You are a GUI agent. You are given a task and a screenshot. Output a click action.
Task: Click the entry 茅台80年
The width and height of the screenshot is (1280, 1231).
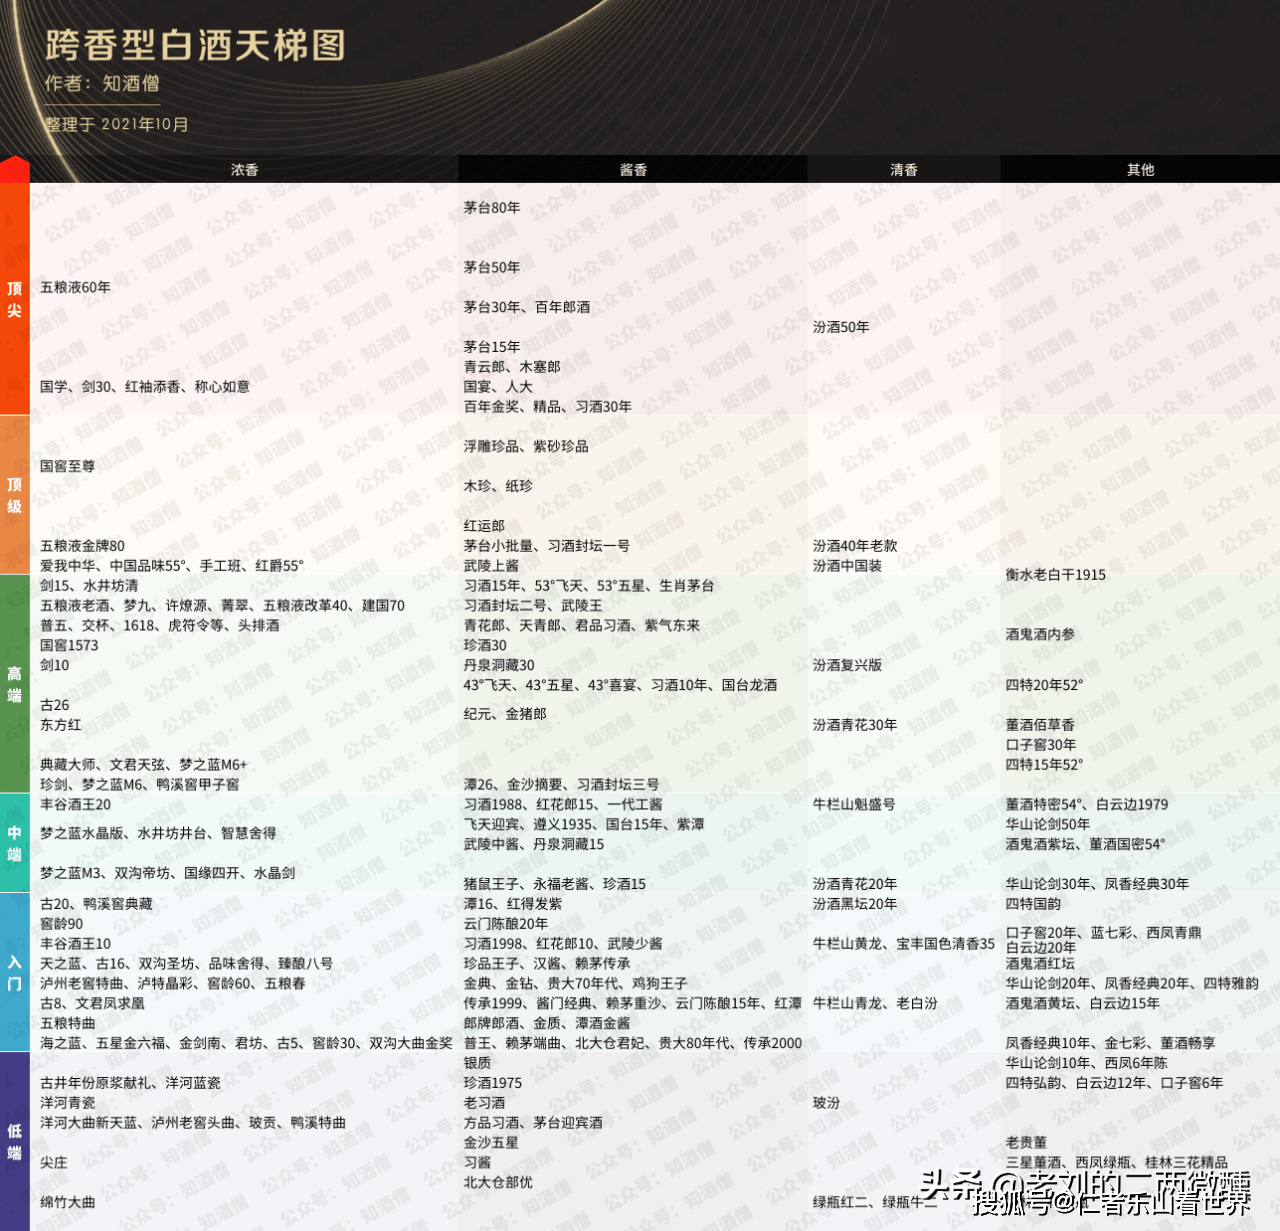(x=492, y=208)
